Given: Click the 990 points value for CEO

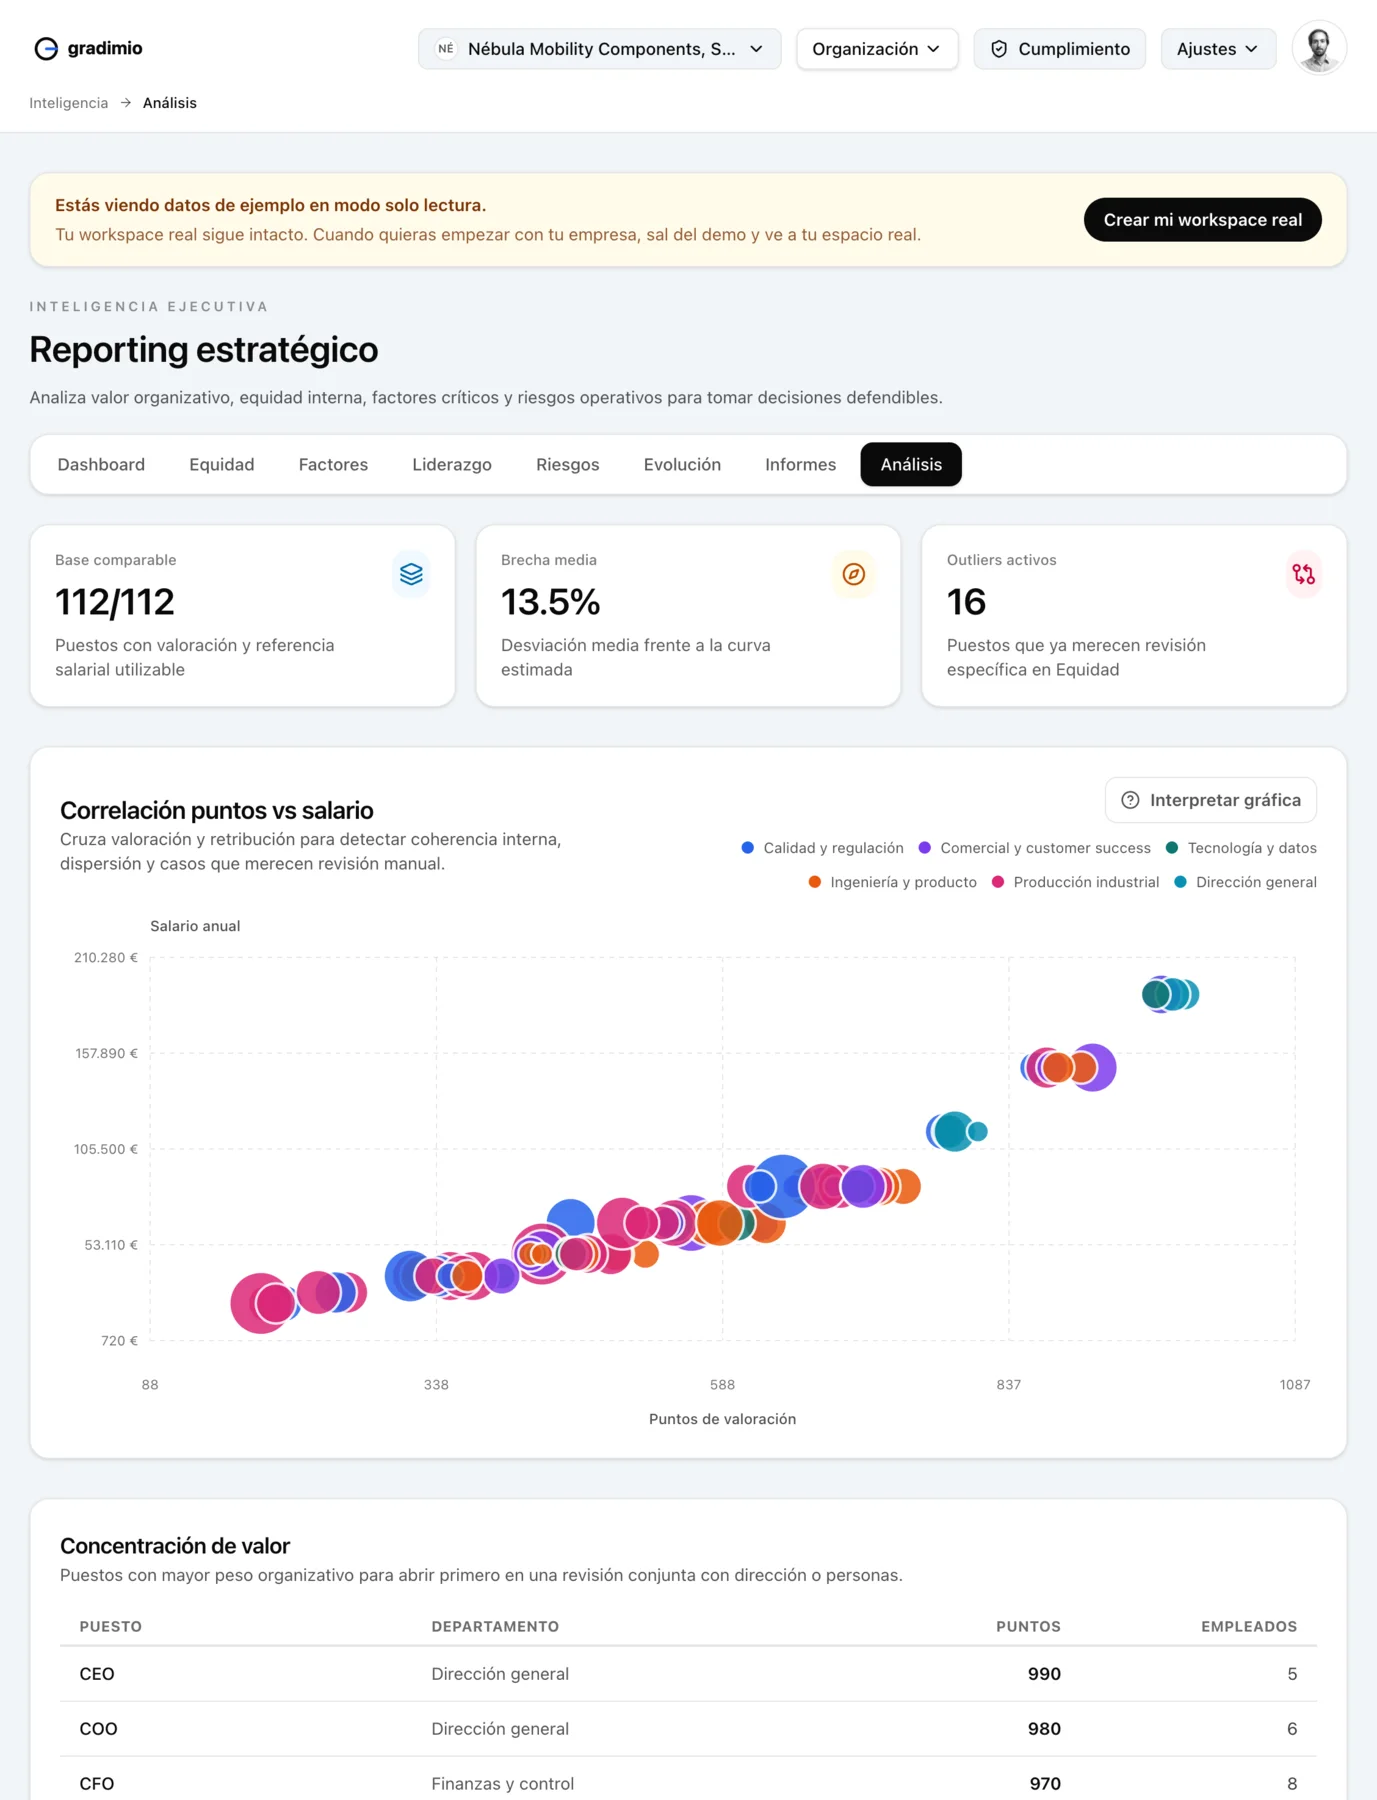Looking at the screenshot, I should click(x=1044, y=1674).
